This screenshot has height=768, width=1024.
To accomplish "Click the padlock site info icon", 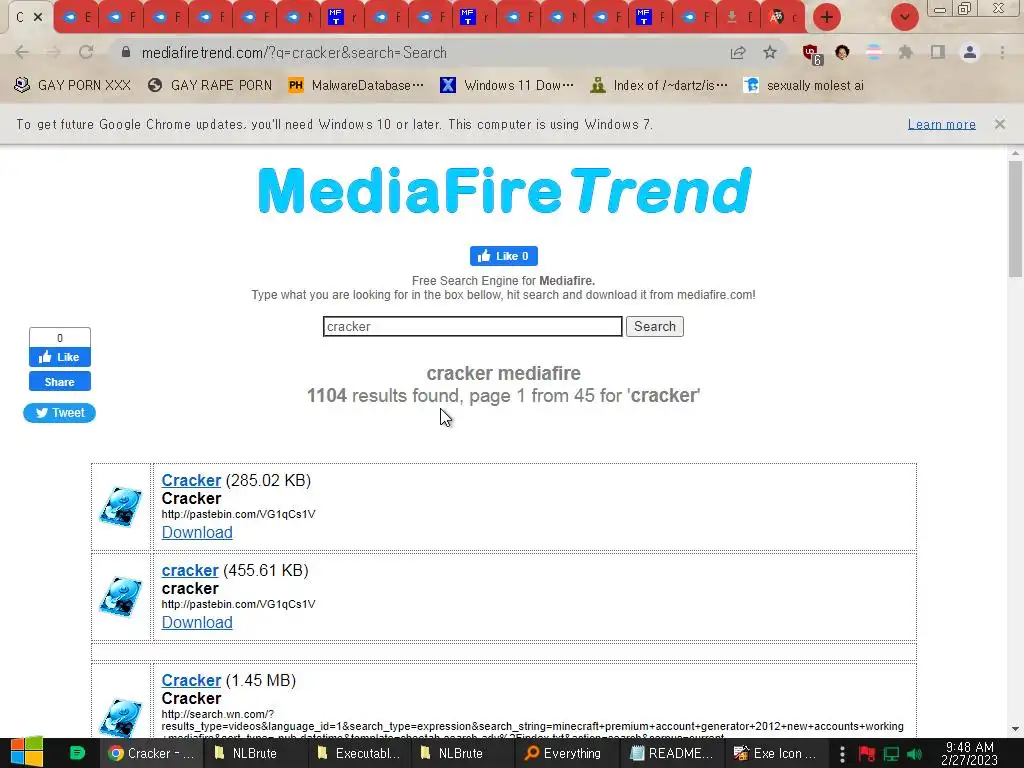I will click(126, 52).
